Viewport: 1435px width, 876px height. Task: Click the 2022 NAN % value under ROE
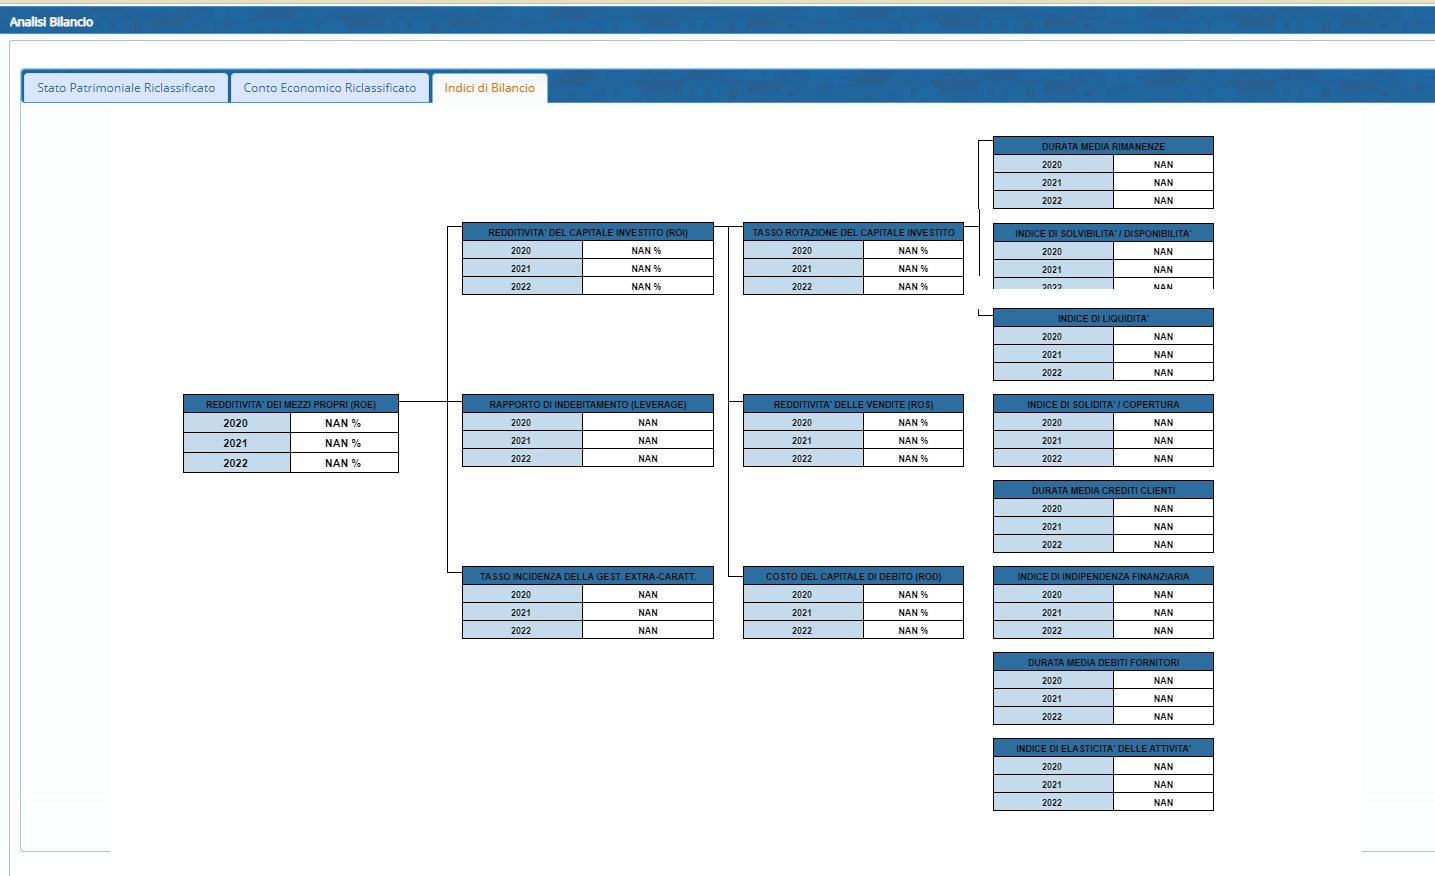click(343, 463)
